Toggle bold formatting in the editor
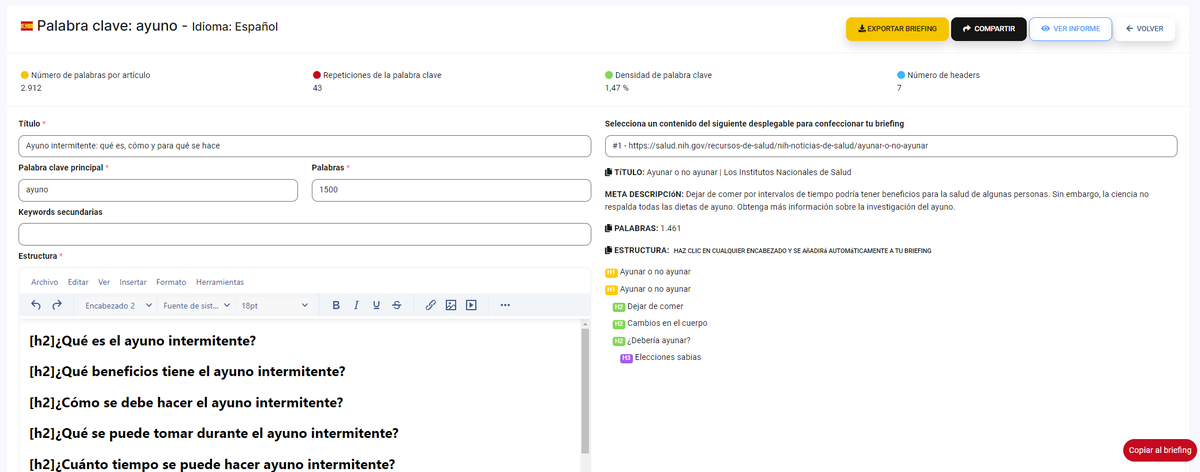Screen dimensions: 1200x472 click(336, 305)
